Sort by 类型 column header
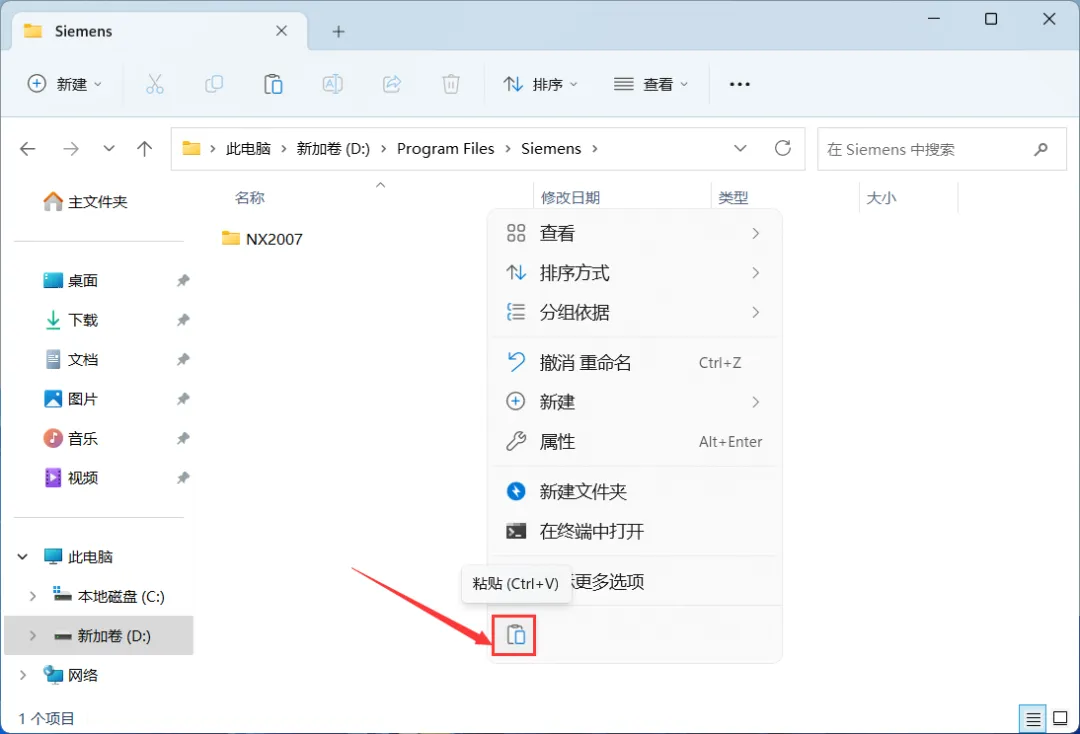This screenshot has width=1080, height=734. coord(733,198)
